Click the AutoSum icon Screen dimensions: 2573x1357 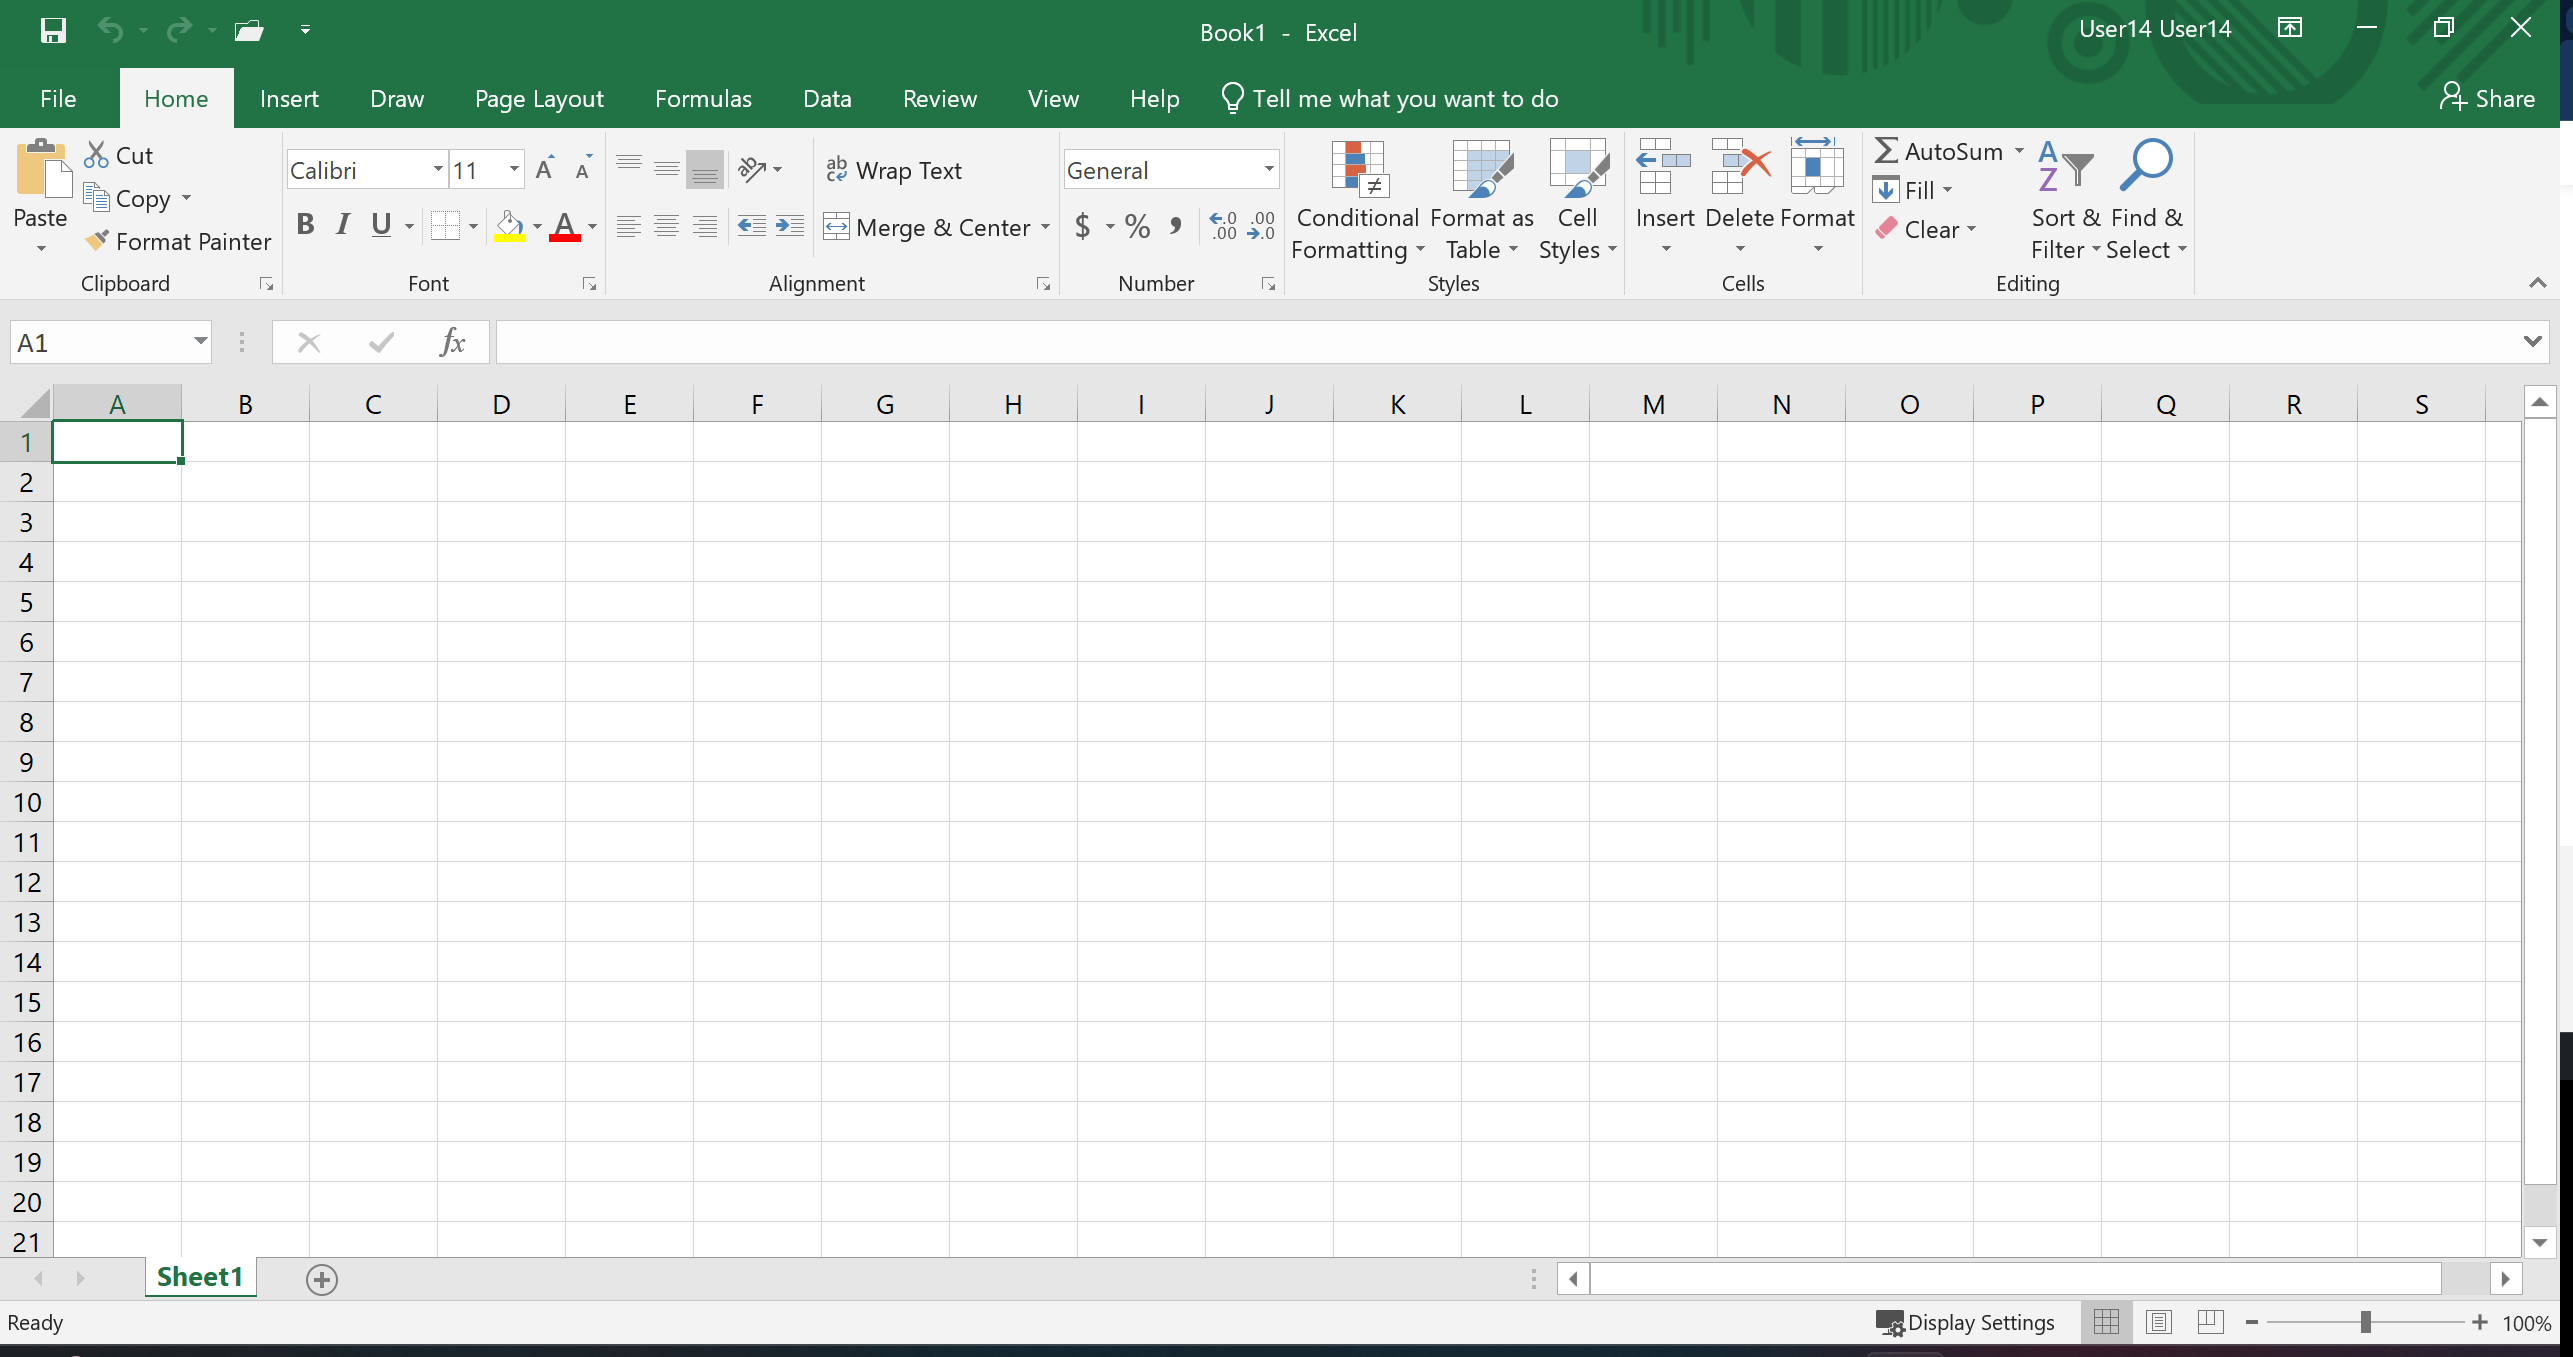tap(1886, 150)
